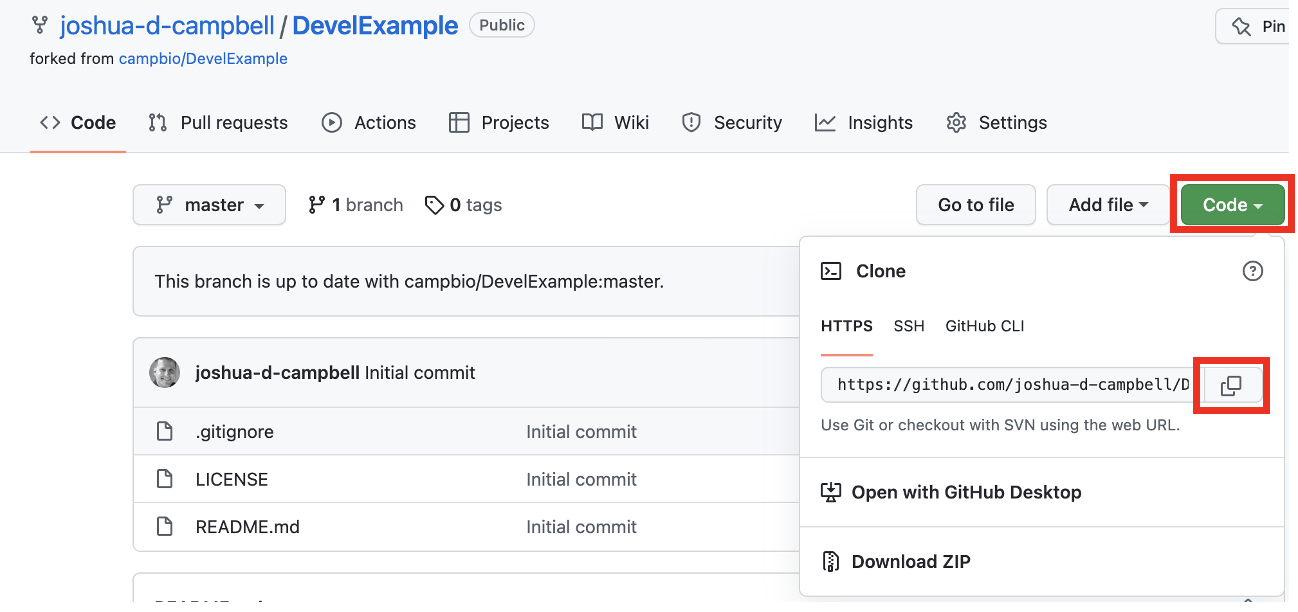Screen dimensions: 1298x612
Task: Expand the Add file dropdown
Action: (x=1108, y=205)
